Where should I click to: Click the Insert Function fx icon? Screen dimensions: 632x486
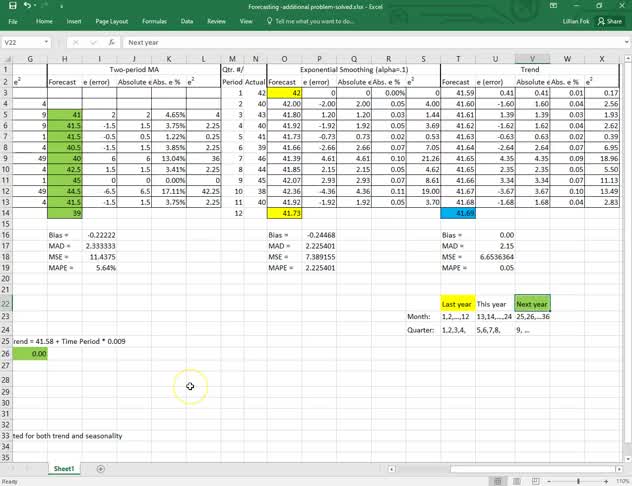point(114,43)
